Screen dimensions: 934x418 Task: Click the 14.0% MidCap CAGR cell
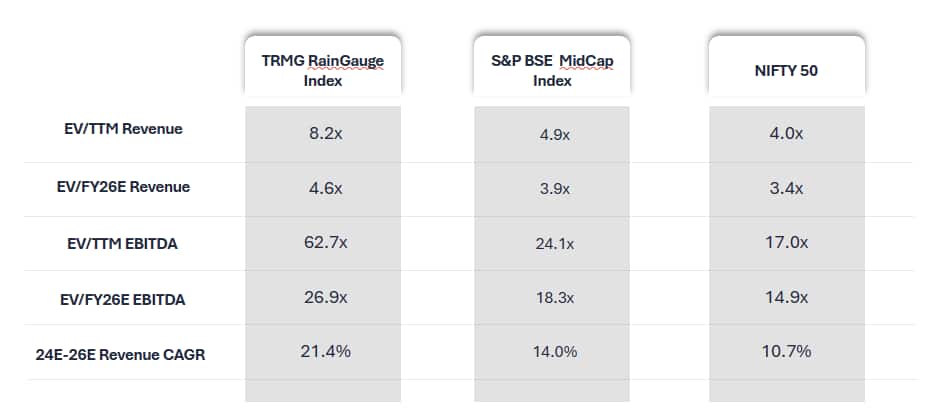(x=552, y=352)
